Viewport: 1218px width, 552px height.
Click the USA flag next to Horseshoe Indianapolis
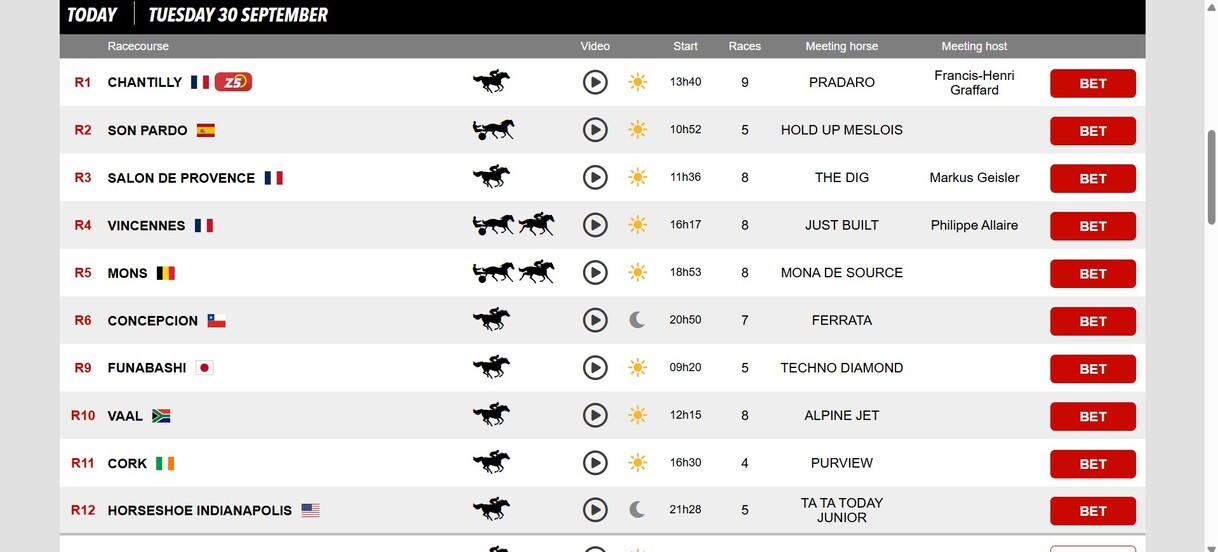click(310, 510)
